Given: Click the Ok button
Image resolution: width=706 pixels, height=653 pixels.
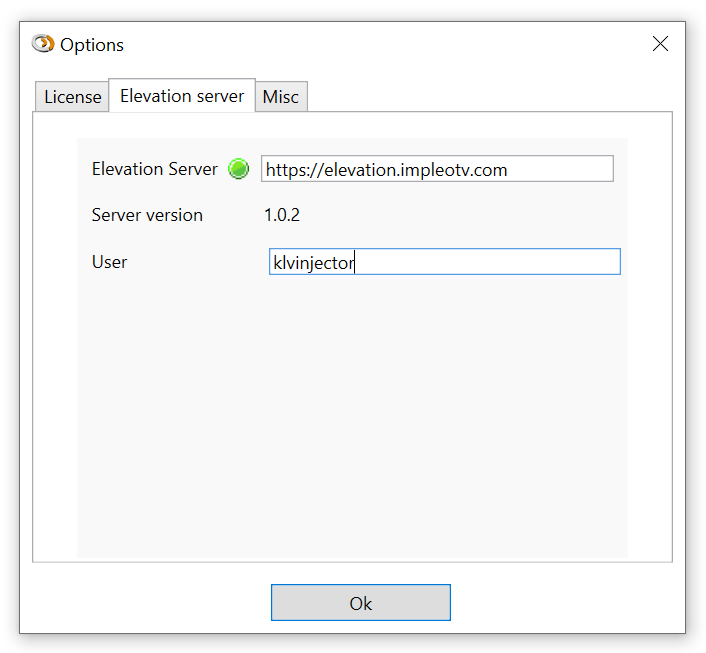Looking at the screenshot, I should pyautogui.click(x=361, y=603).
